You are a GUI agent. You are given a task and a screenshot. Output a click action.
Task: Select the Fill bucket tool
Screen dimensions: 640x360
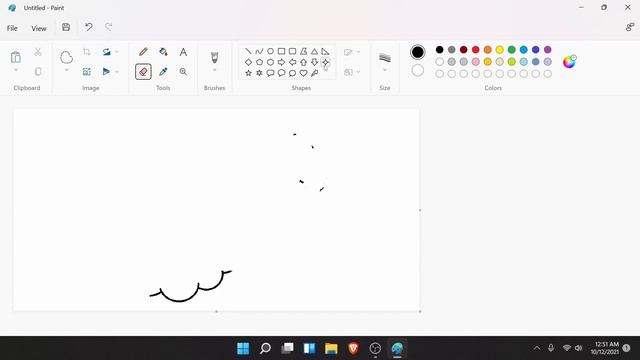coord(163,52)
